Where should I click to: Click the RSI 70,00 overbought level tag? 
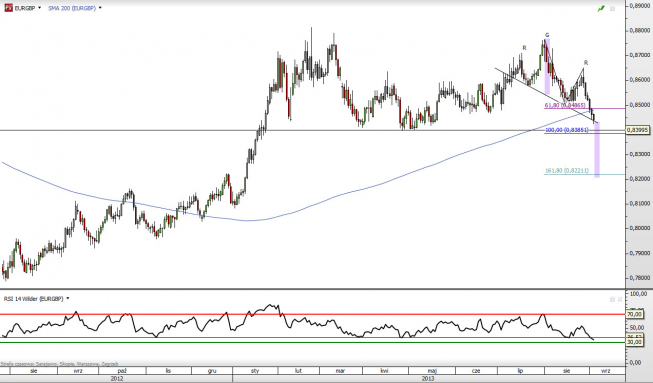(x=635, y=314)
